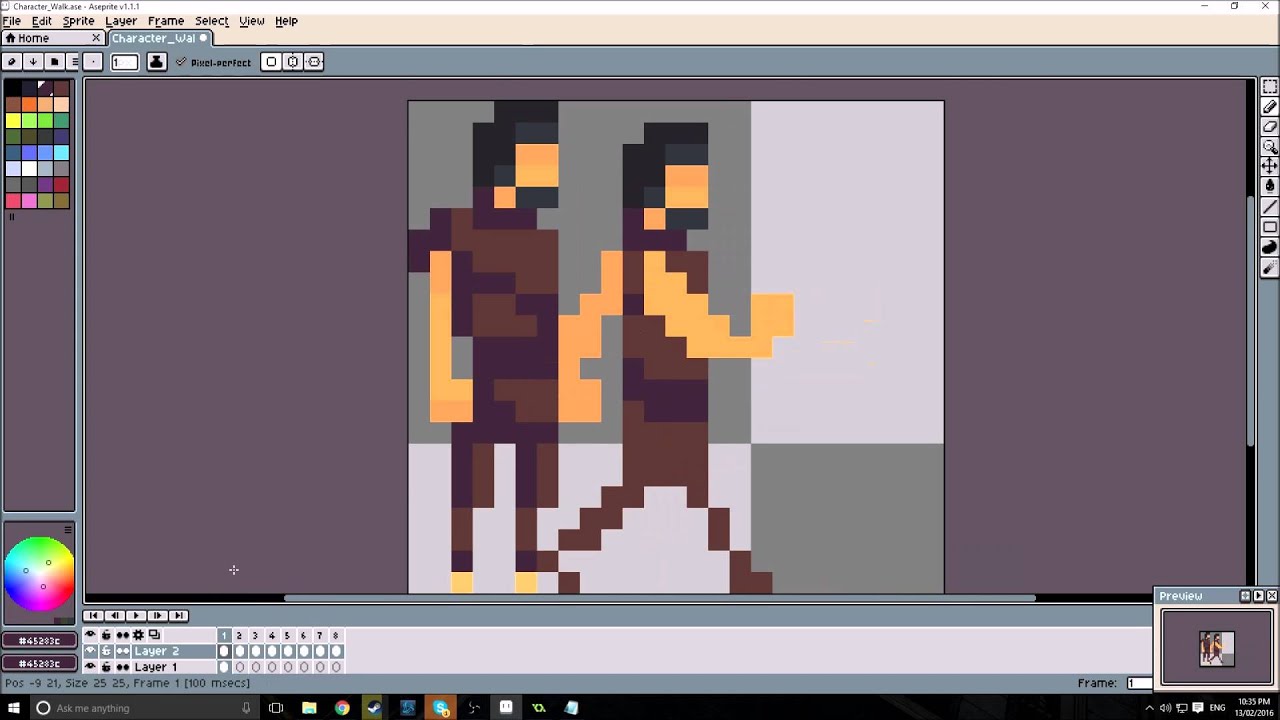
Task: Open the Select menu
Action: [211, 21]
